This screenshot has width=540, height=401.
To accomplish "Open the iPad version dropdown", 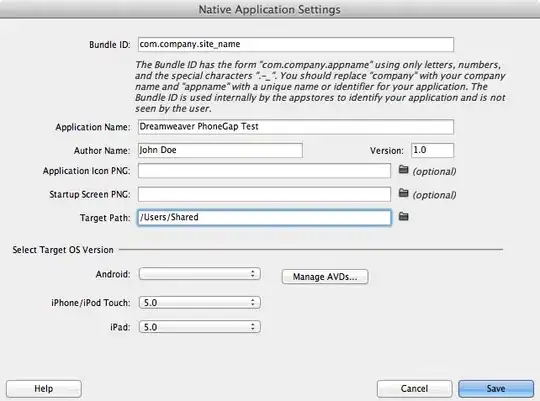I will click(x=199, y=327).
